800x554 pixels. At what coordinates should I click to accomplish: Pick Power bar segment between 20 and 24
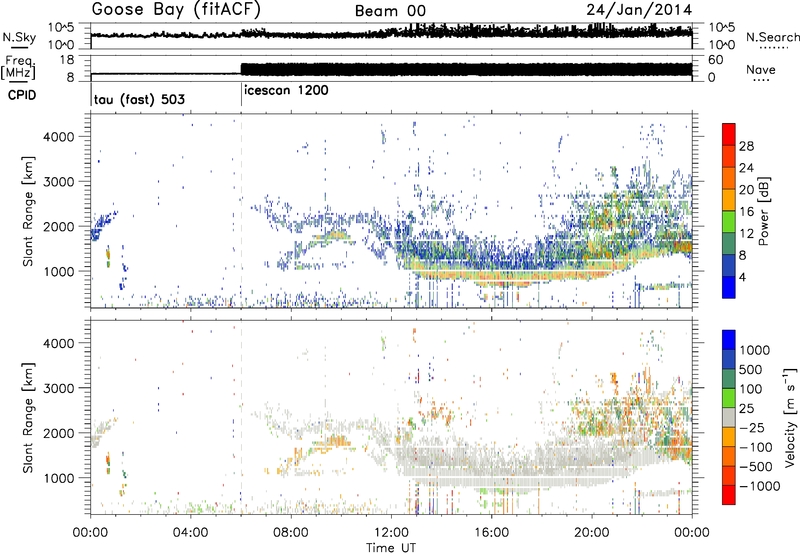pyautogui.click(x=729, y=178)
